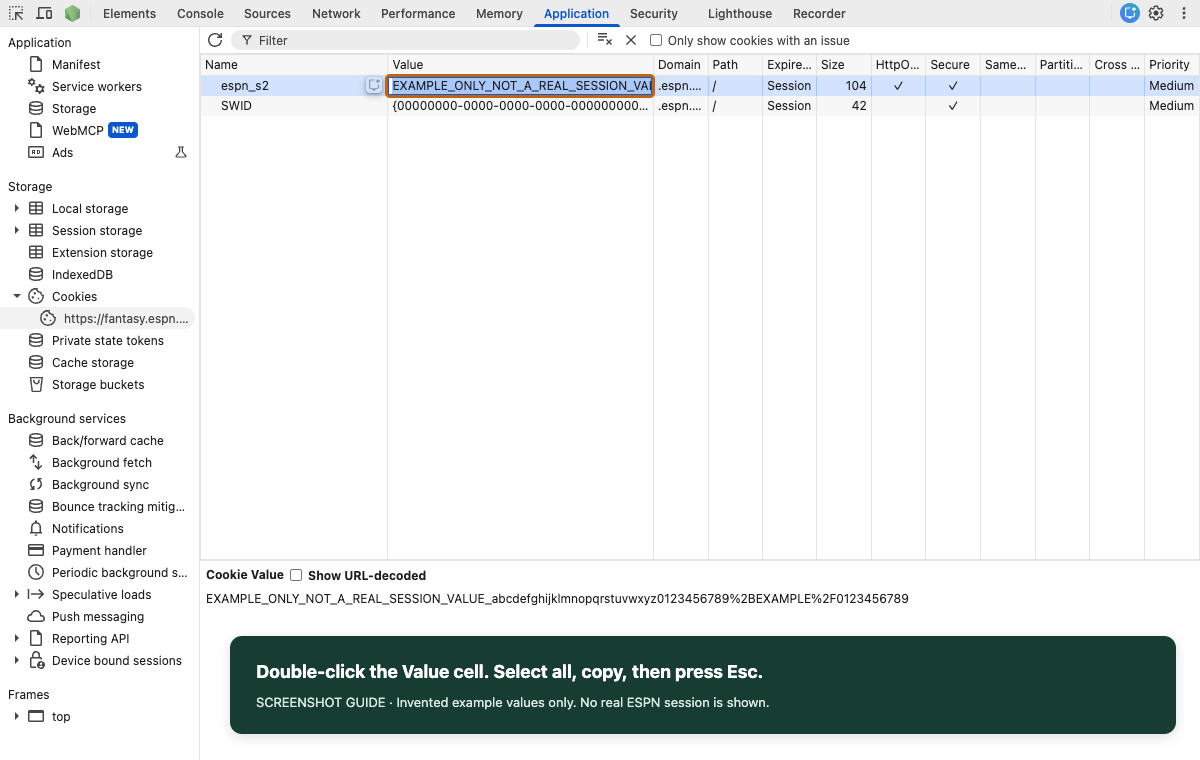The height and width of the screenshot is (760, 1200).
Task: Sort cookies by Name column
Action: [x=294, y=64]
